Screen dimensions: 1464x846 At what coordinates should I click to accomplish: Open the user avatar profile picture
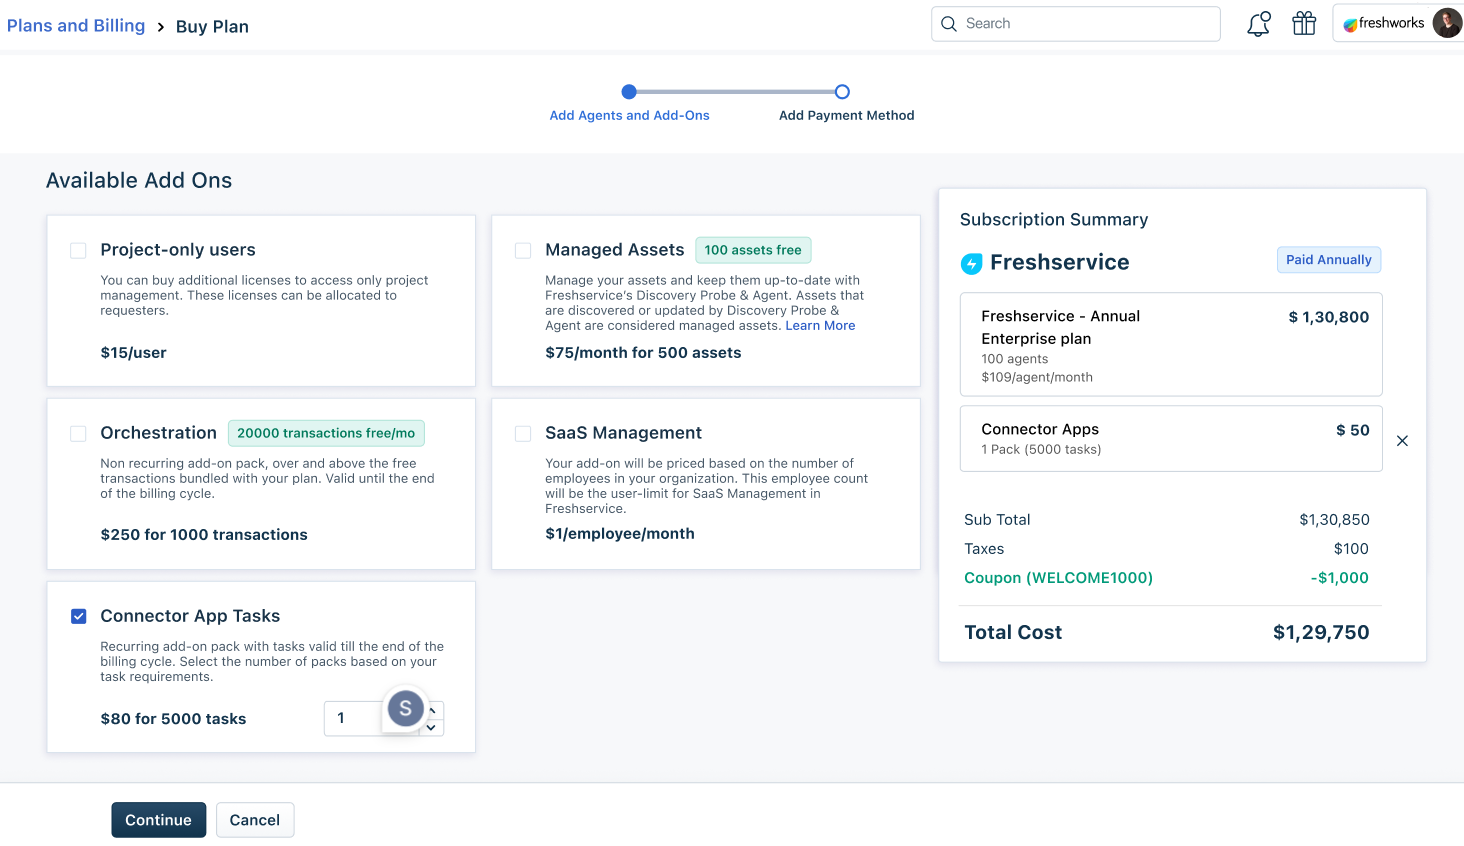pyautogui.click(x=1447, y=23)
